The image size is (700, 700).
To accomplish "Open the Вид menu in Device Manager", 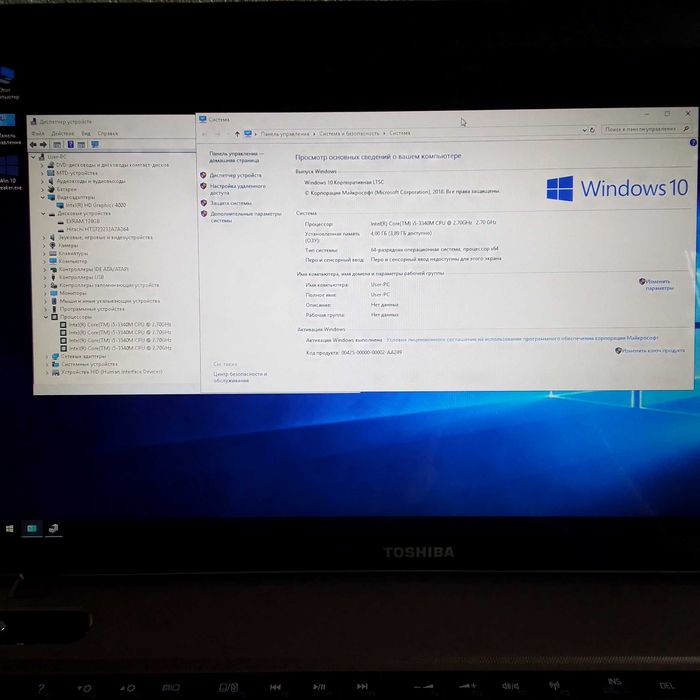I will pos(86,133).
